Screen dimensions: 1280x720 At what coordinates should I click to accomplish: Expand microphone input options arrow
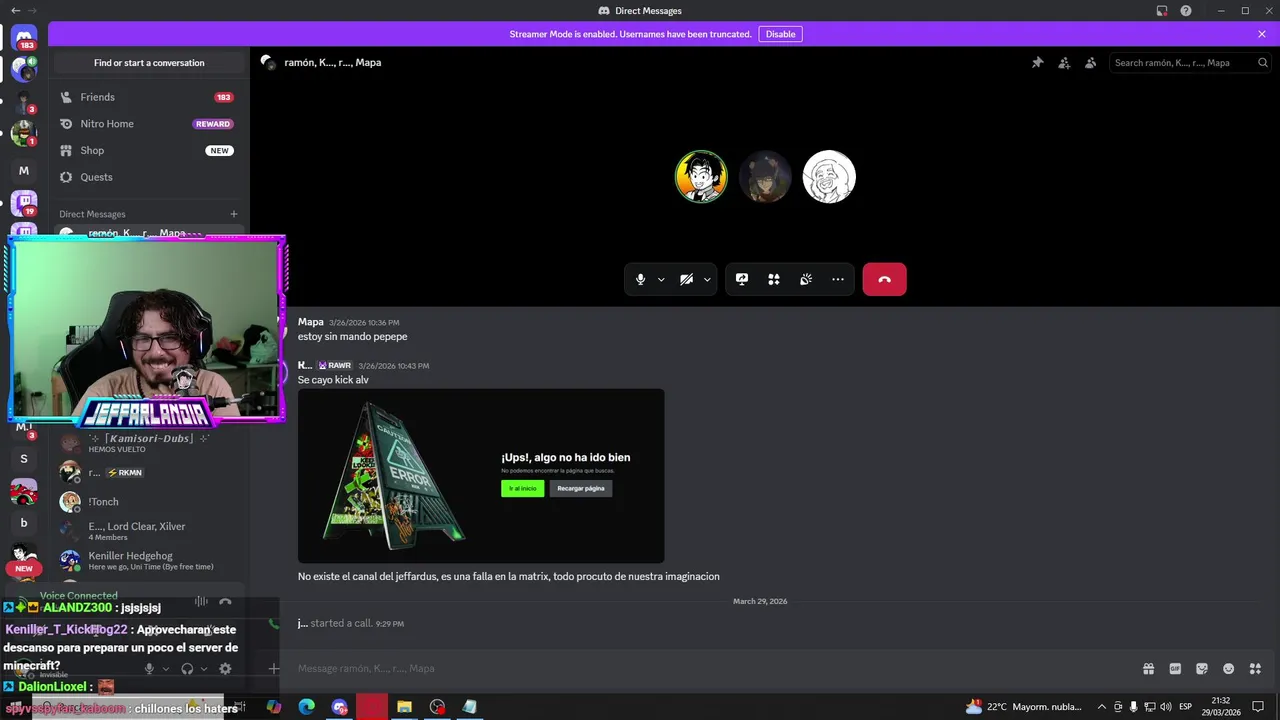tap(661, 279)
